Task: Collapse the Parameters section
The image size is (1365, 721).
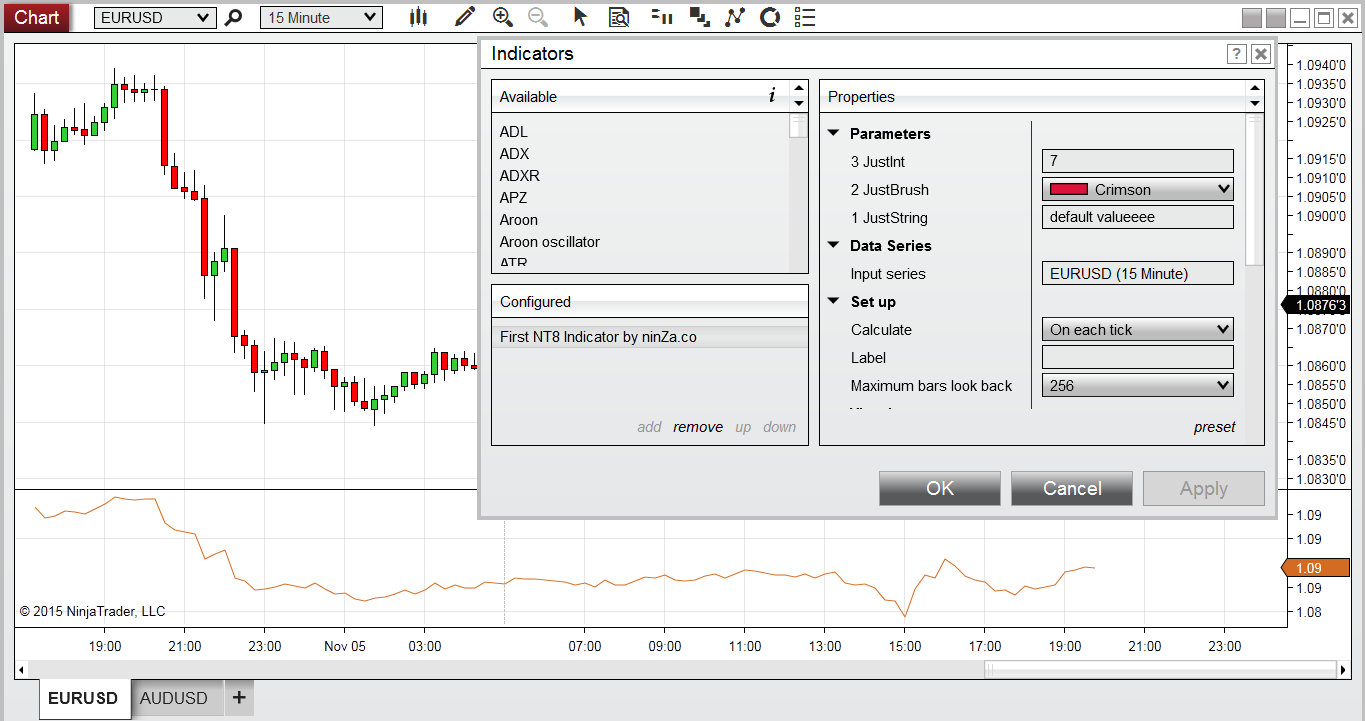Action: [x=834, y=133]
